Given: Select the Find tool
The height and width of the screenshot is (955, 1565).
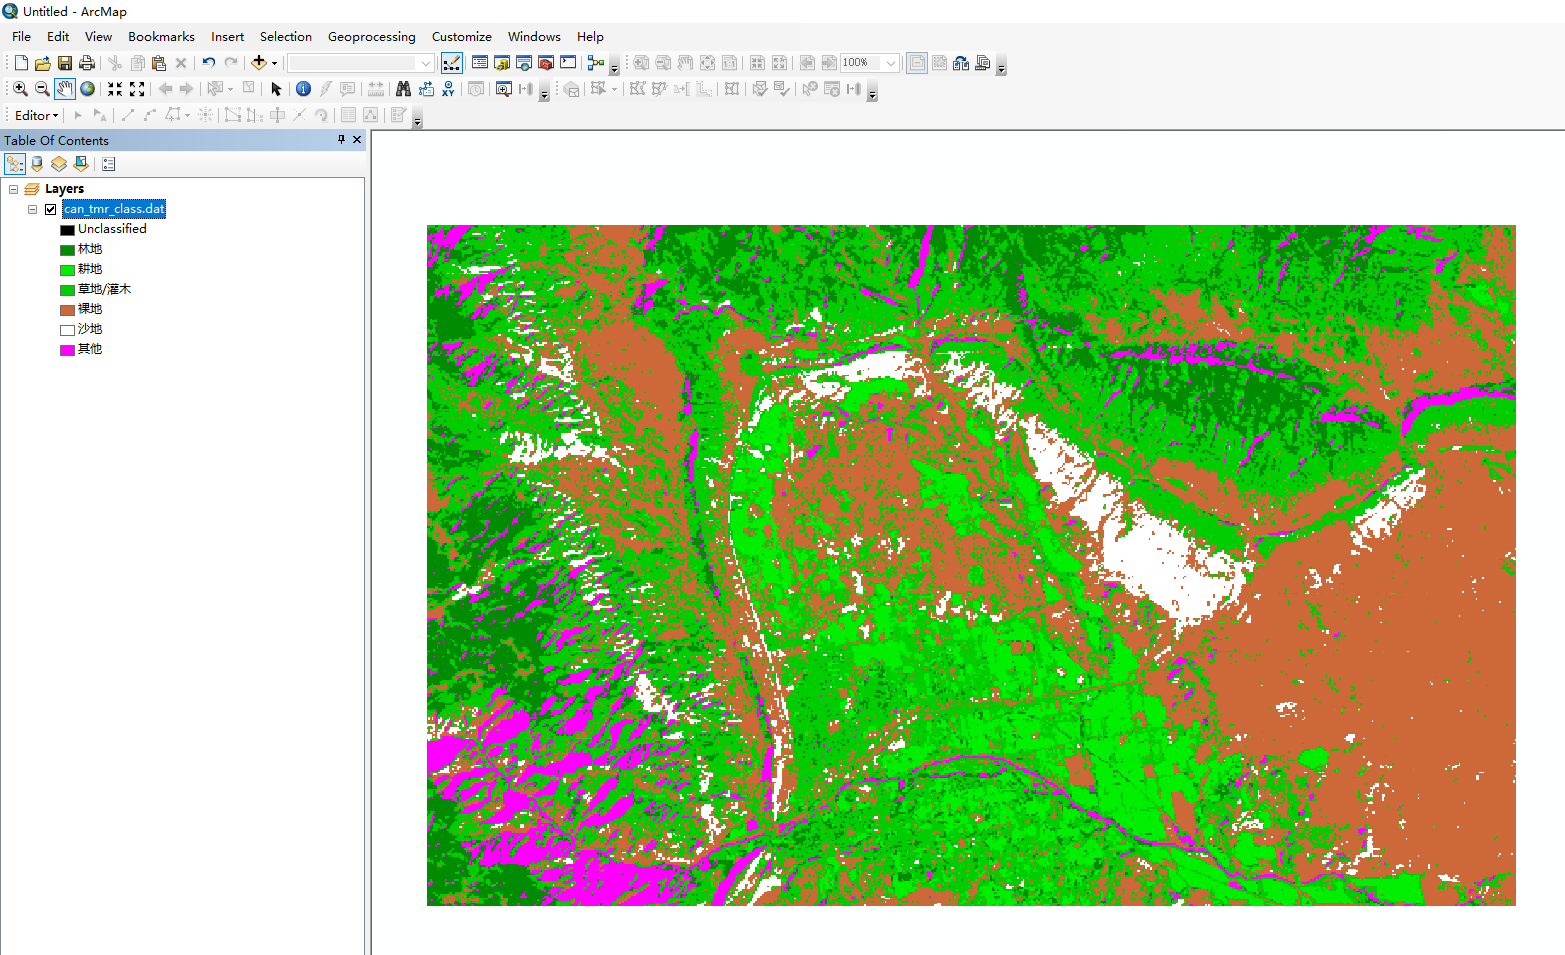Looking at the screenshot, I should tap(402, 89).
